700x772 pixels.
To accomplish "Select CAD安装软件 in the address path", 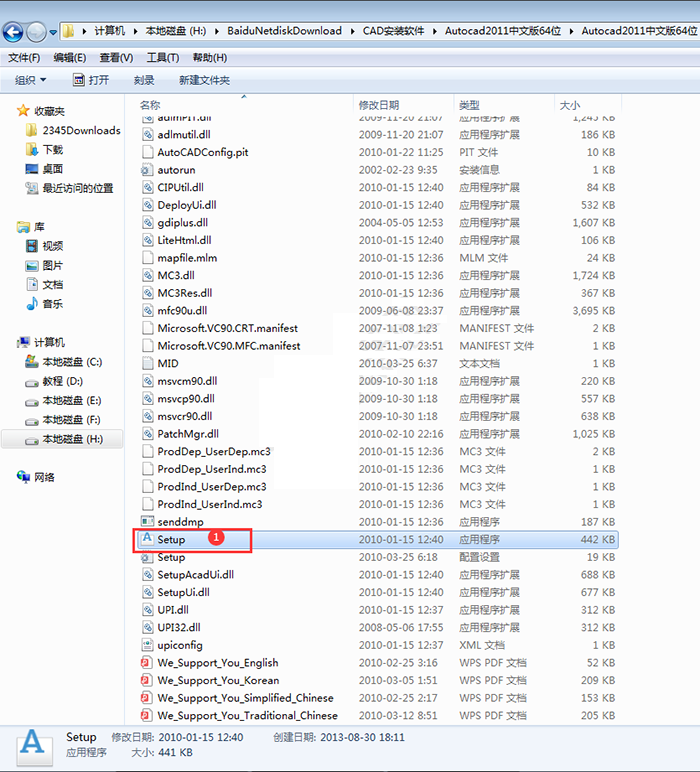I will 393,31.
